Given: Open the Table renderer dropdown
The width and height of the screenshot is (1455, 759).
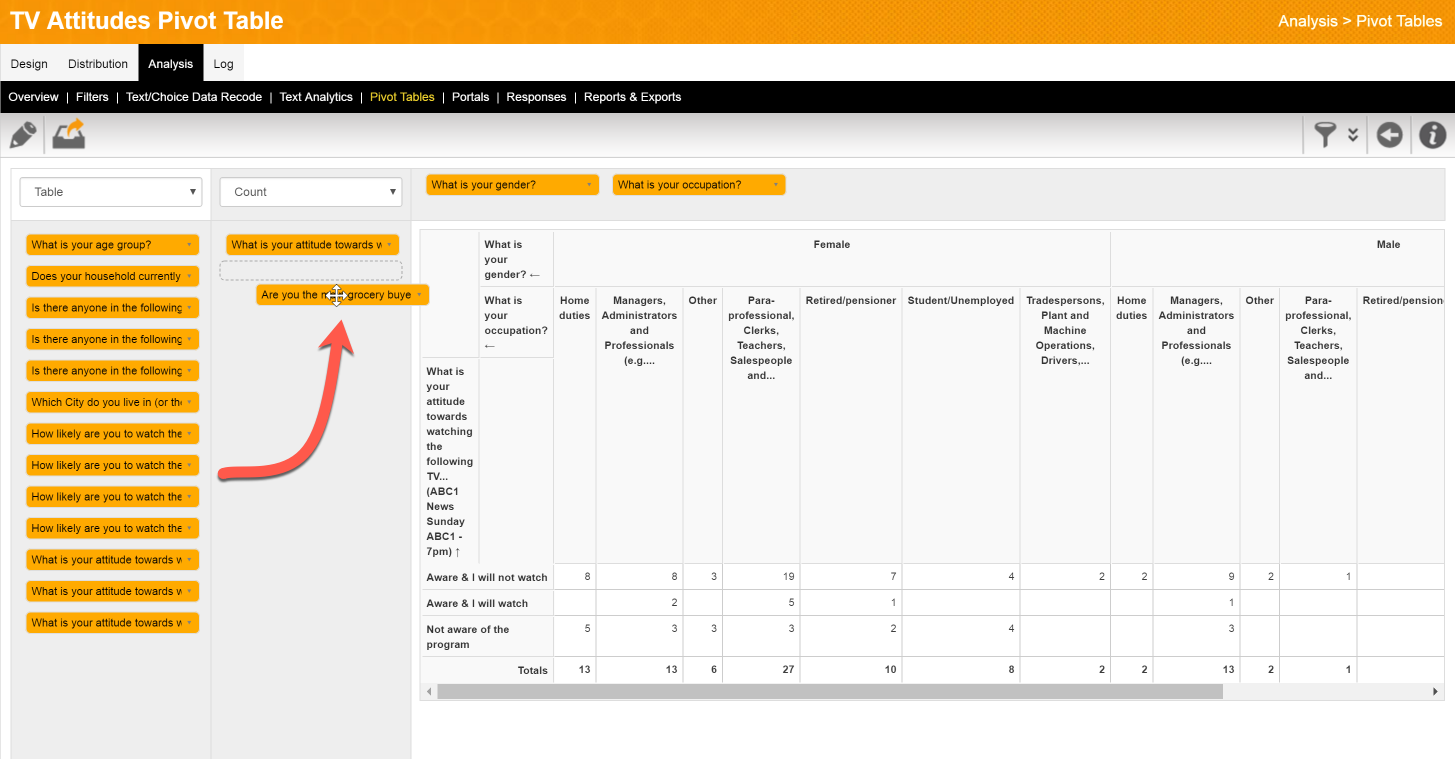Looking at the screenshot, I should (111, 192).
